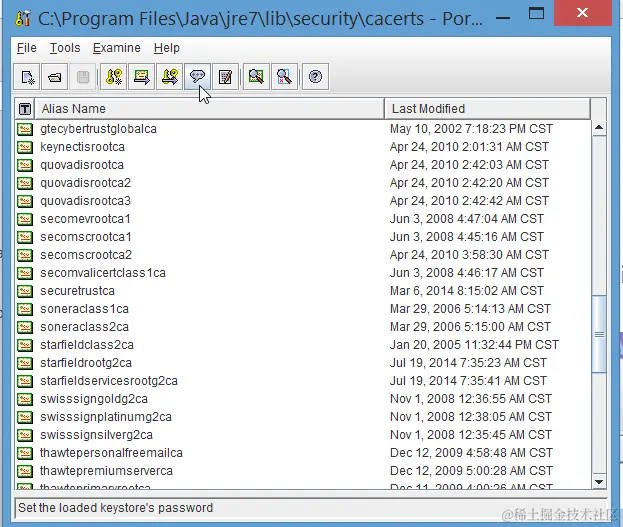This screenshot has height=527, width=623.
Task: Open the Examine menu
Action: tap(116, 48)
